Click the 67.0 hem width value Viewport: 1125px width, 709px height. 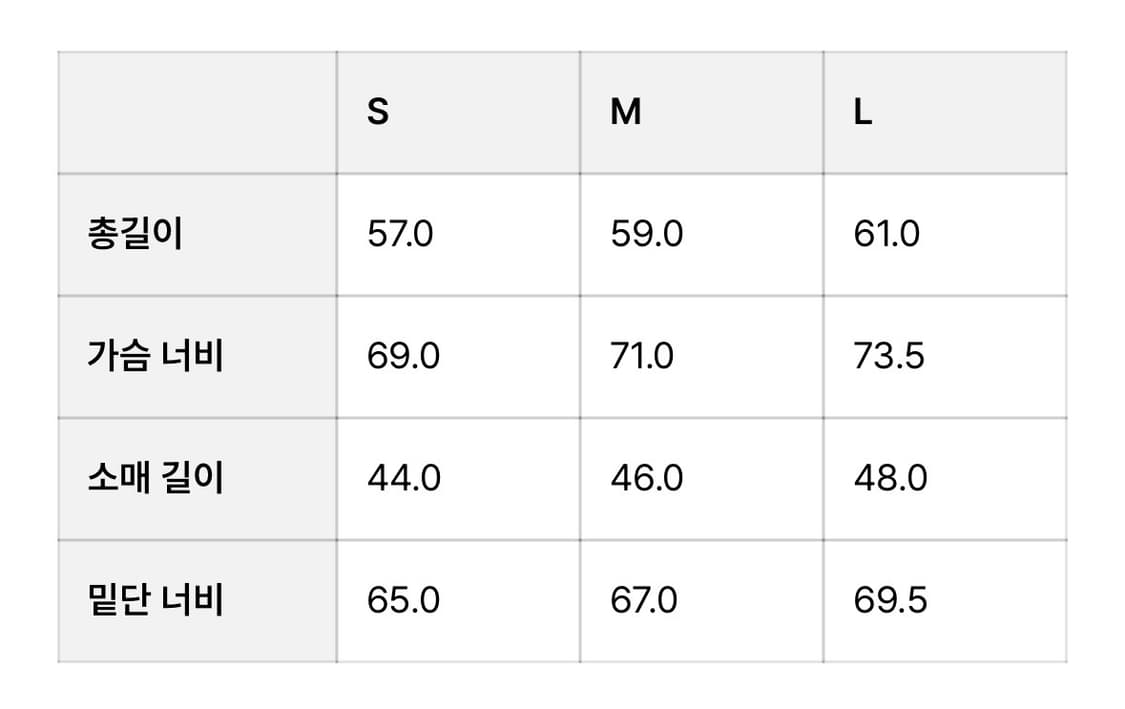pos(644,601)
